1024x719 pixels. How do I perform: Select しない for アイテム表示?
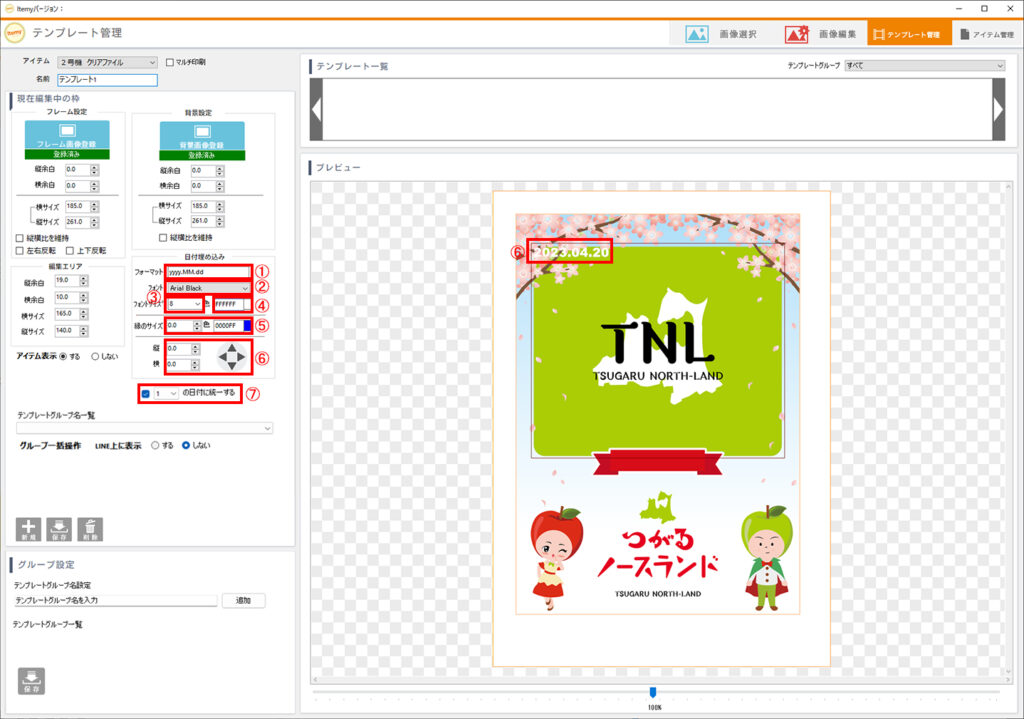[96, 356]
